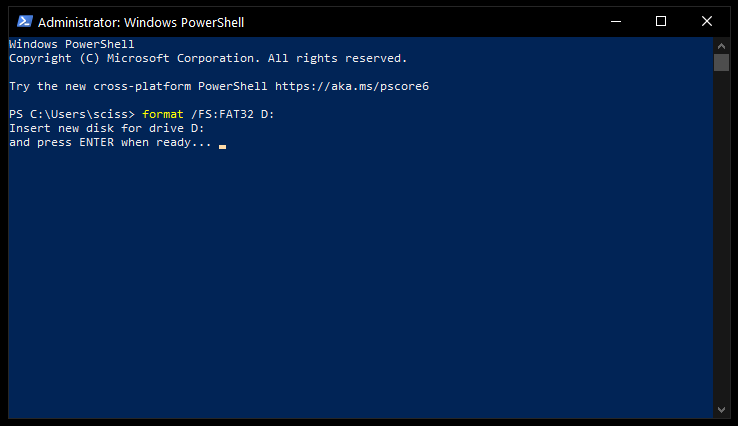Click the scrollbar down arrow
The image size is (738, 426).
tap(721, 410)
